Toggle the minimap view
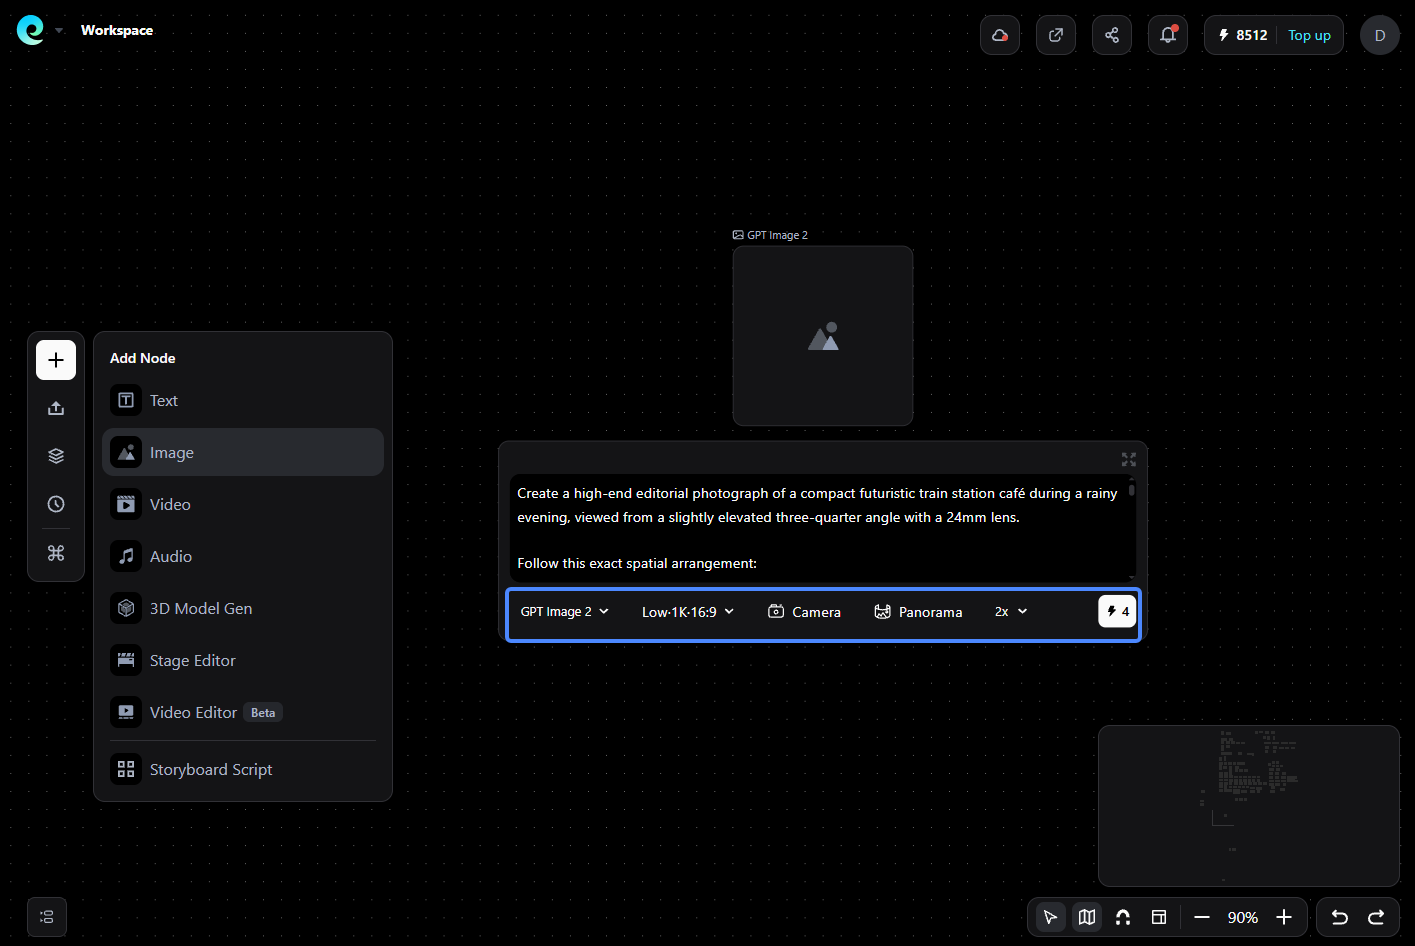Image resolution: width=1415 pixels, height=946 pixels. click(1087, 917)
